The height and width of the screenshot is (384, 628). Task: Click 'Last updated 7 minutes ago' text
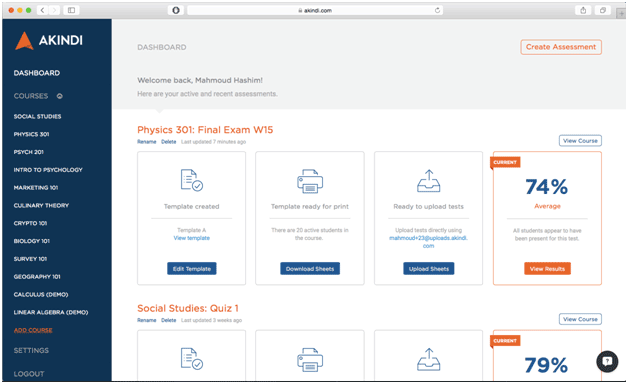[x=213, y=142]
